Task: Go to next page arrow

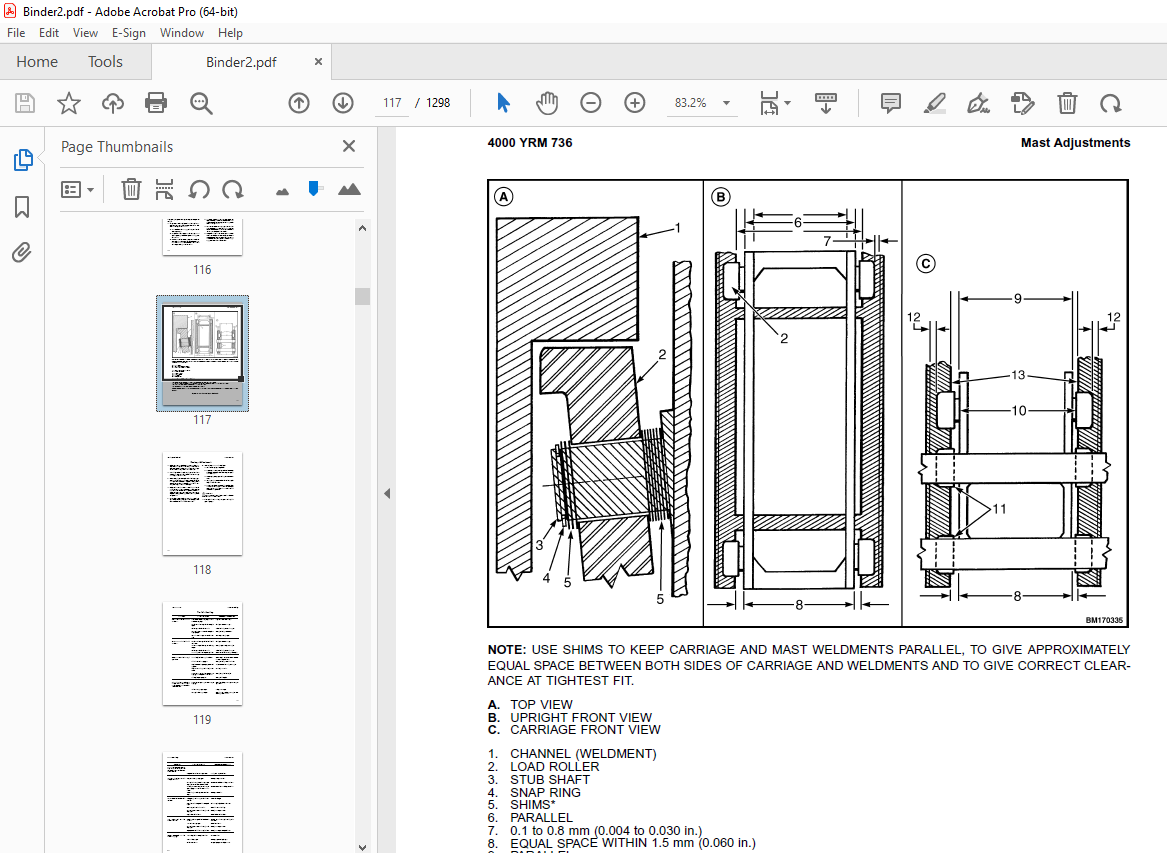Action: [343, 103]
